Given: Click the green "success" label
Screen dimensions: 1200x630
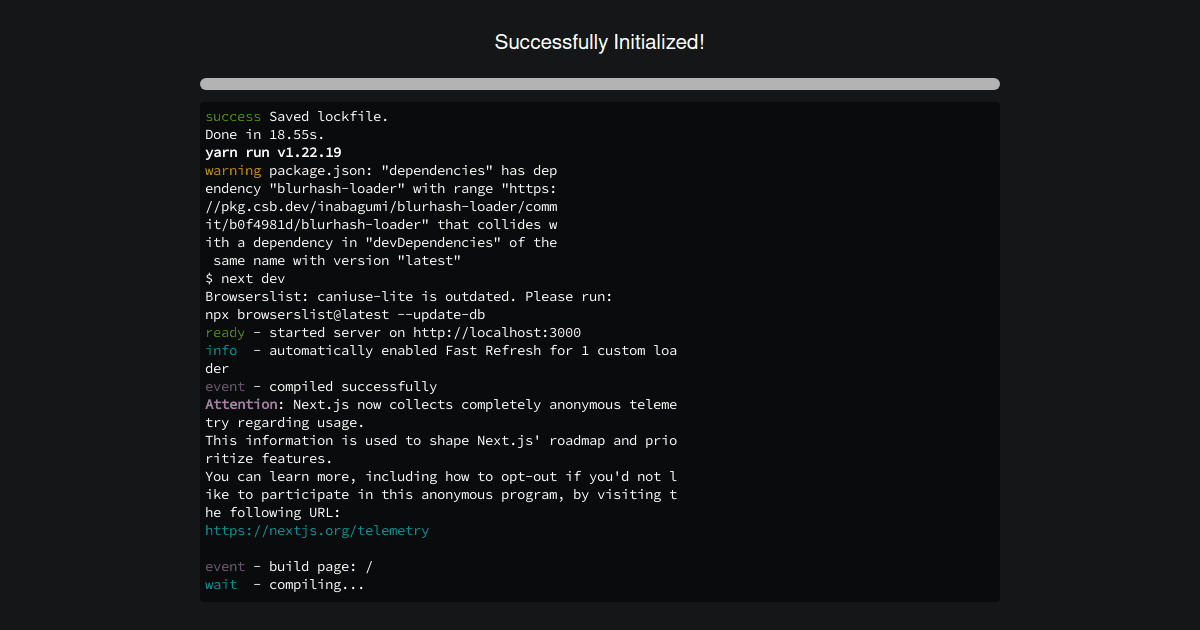Looking at the screenshot, I should click(x=232, y=117).
